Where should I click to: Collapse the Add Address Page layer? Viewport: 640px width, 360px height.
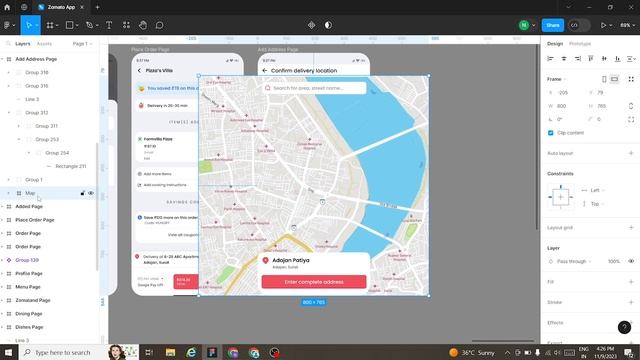[x=2, y=59]
